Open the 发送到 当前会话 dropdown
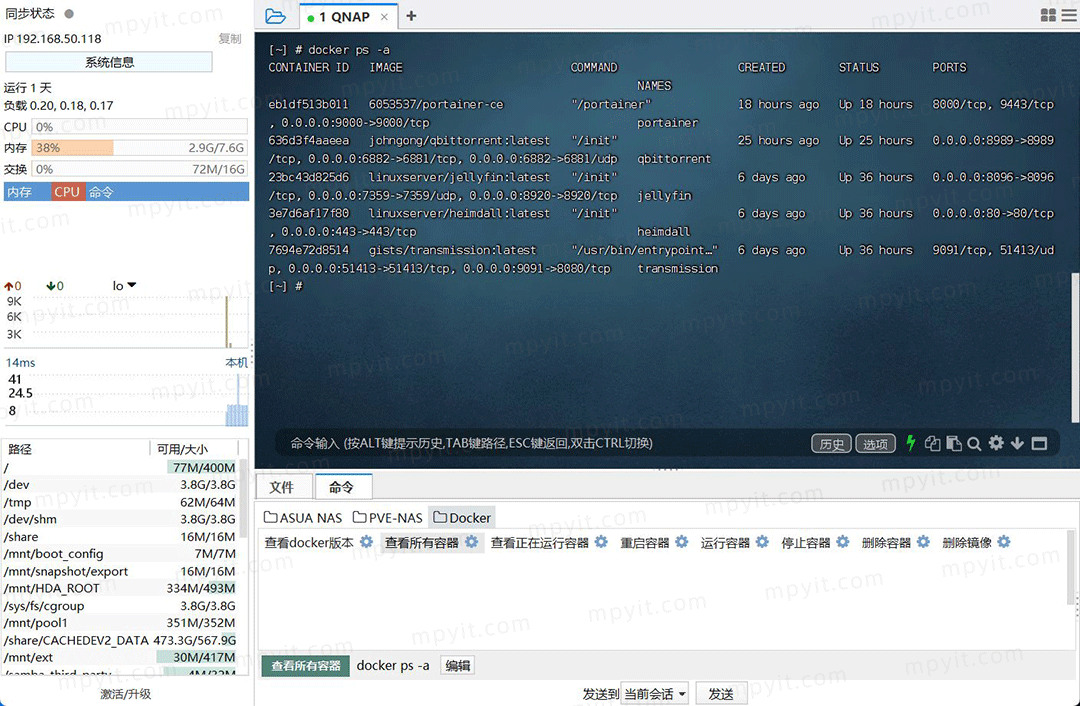 654,694
